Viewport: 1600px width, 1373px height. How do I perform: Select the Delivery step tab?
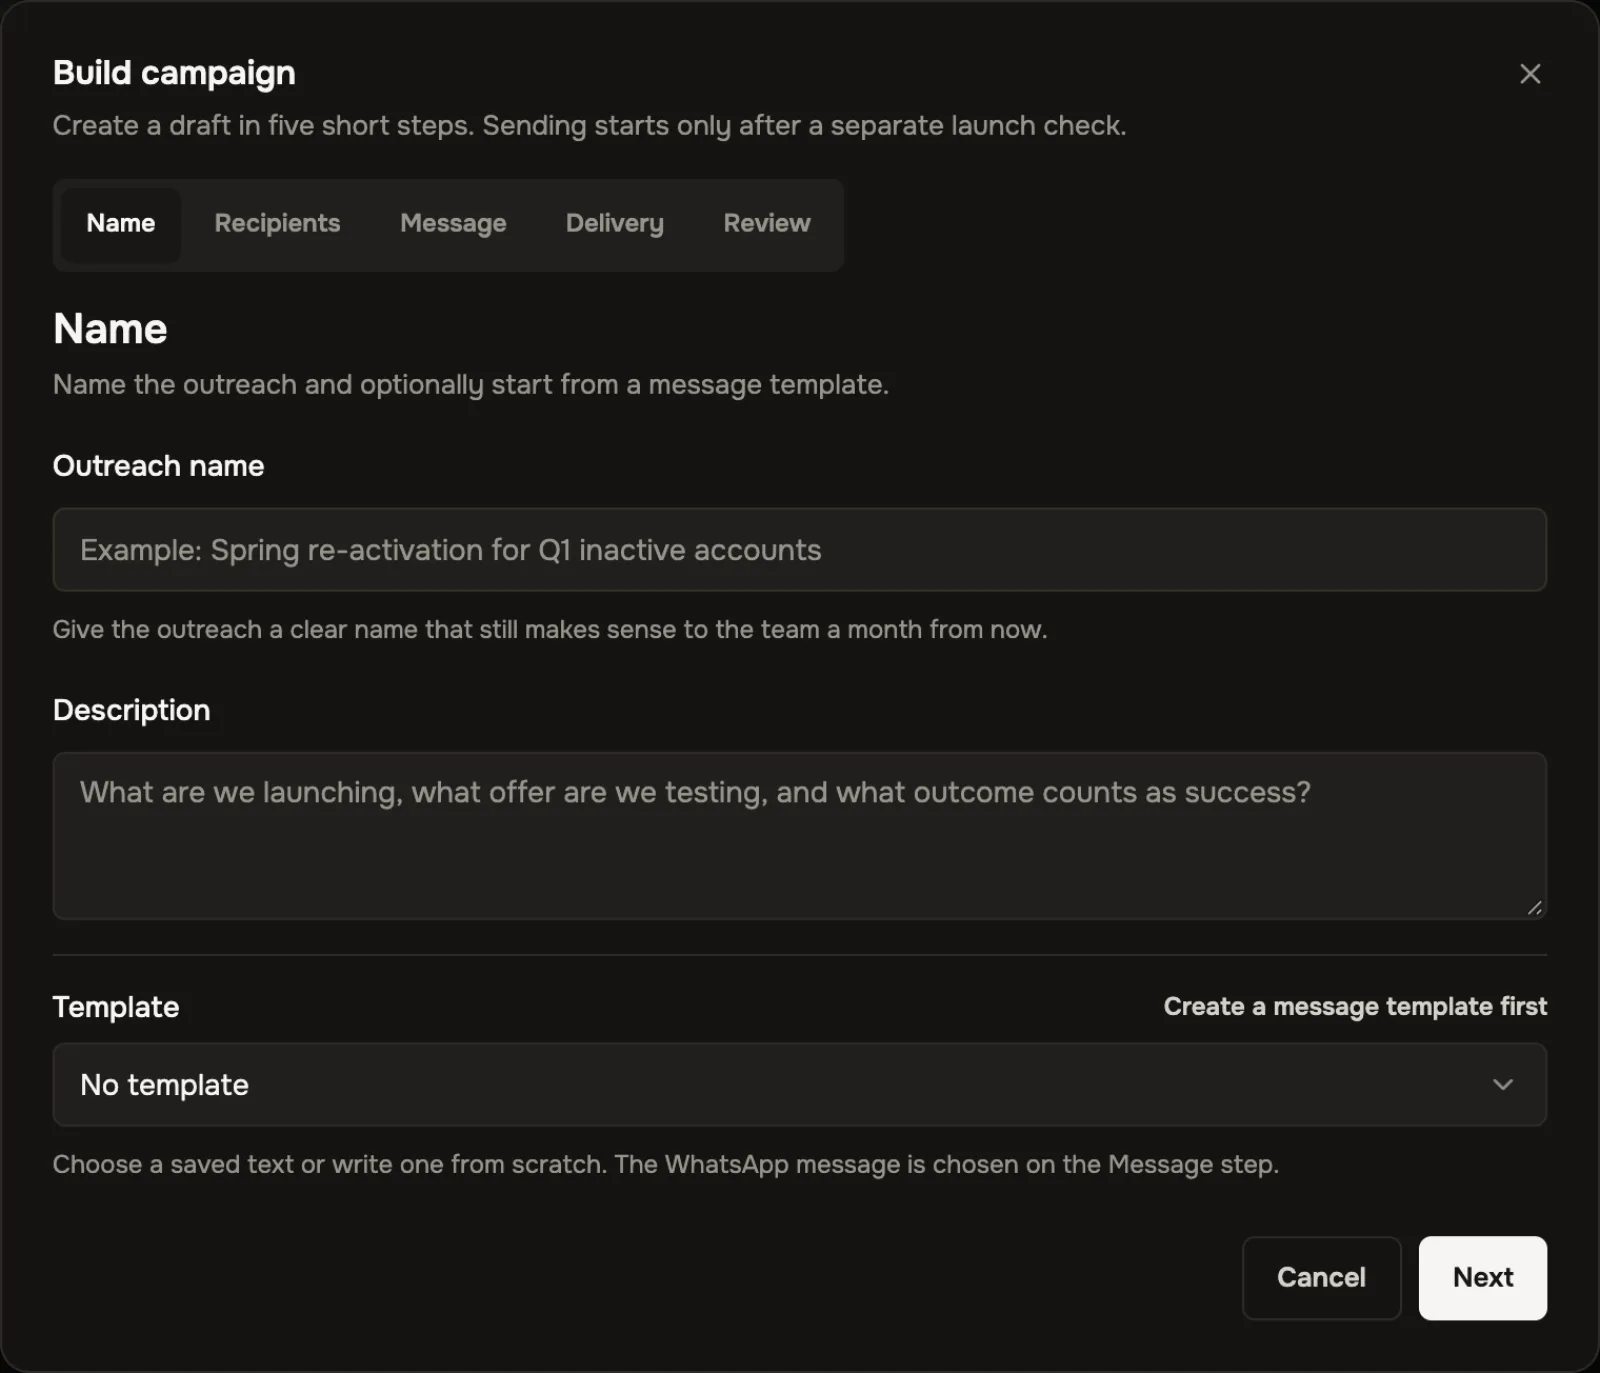614,224
